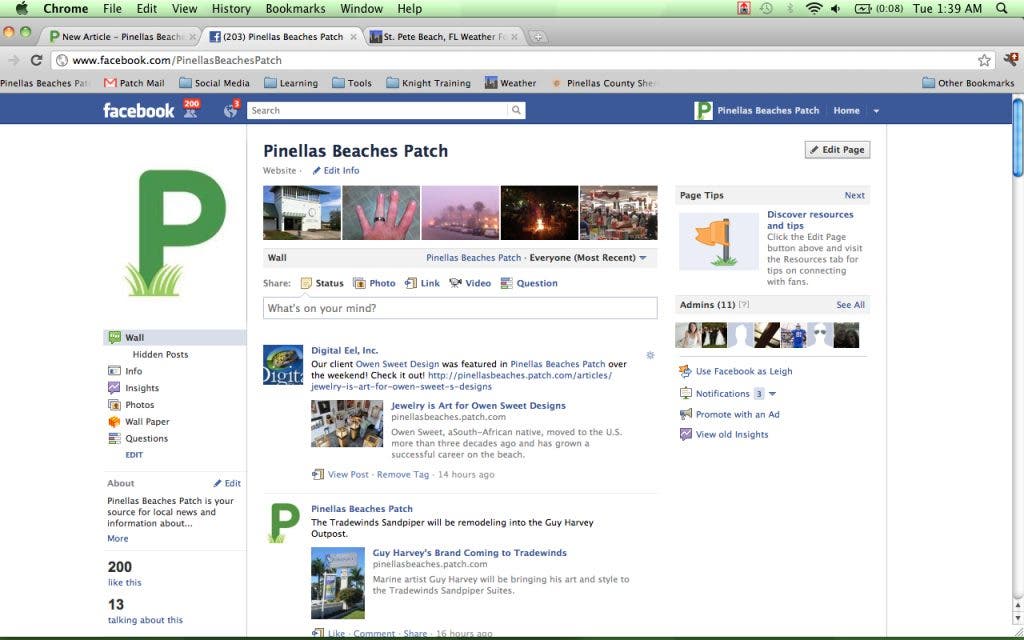The height and width of the screenshot is (640, 1024).
Task: Open Tools bookmarks folder
Action: [x=351, y=83]
